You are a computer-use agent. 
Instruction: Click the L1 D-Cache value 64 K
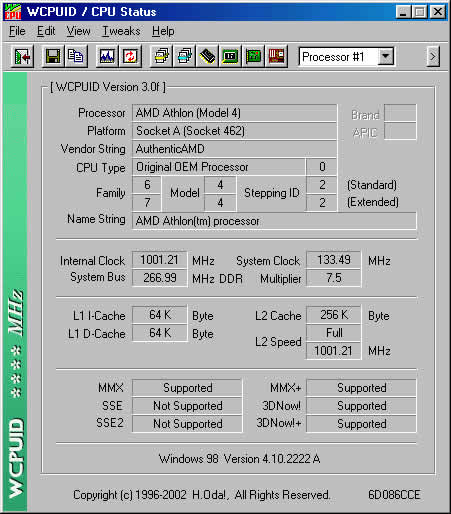click(160, 333)
